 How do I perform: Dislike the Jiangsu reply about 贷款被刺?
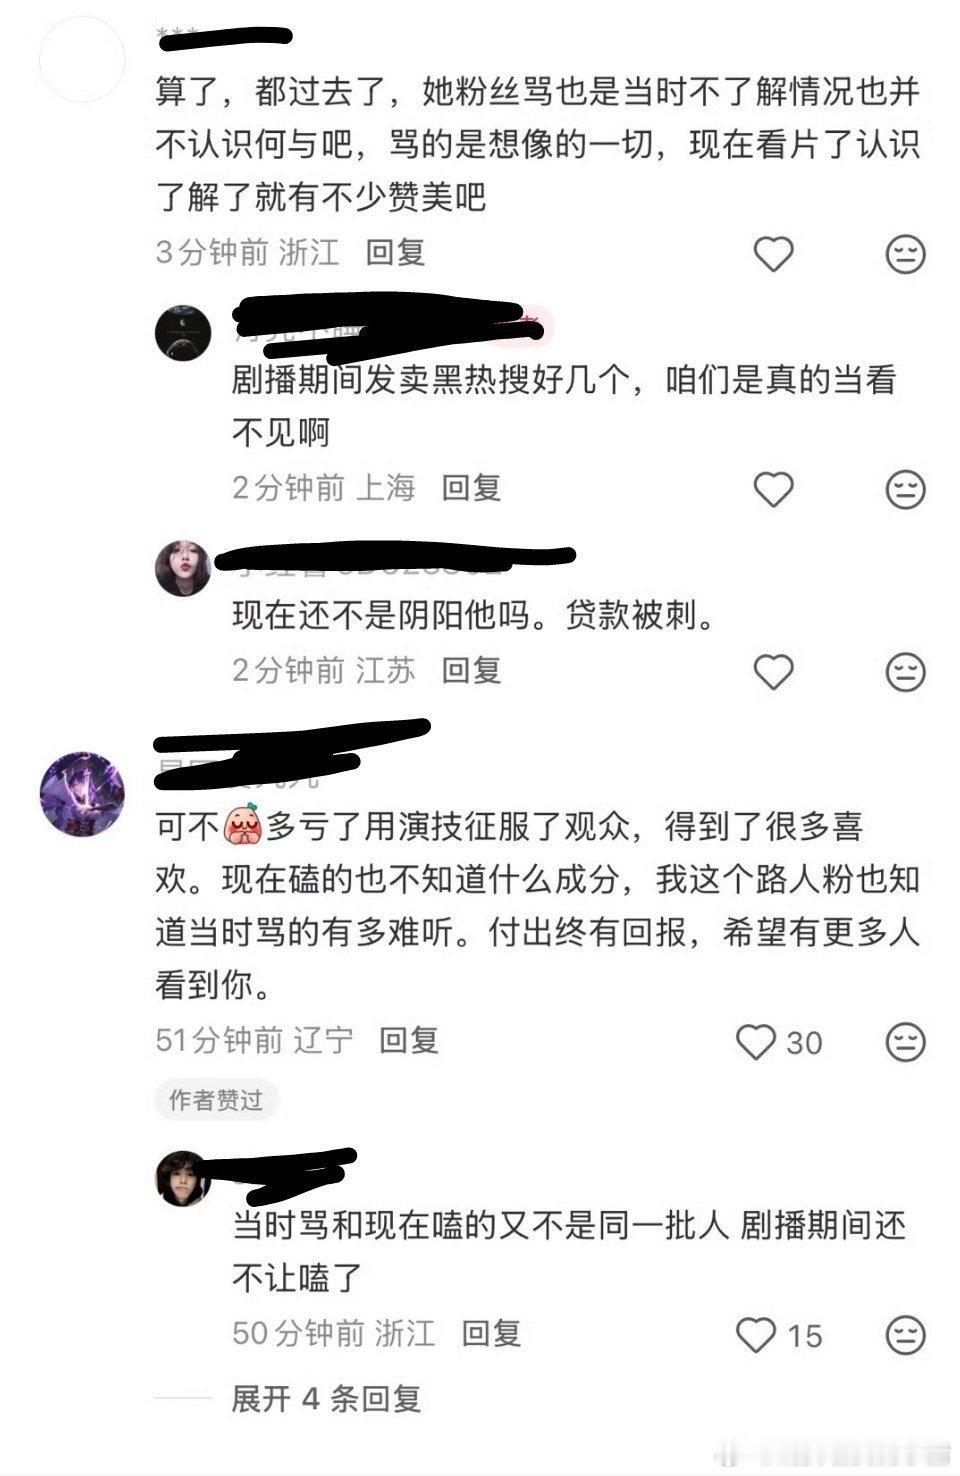[905, 672]
